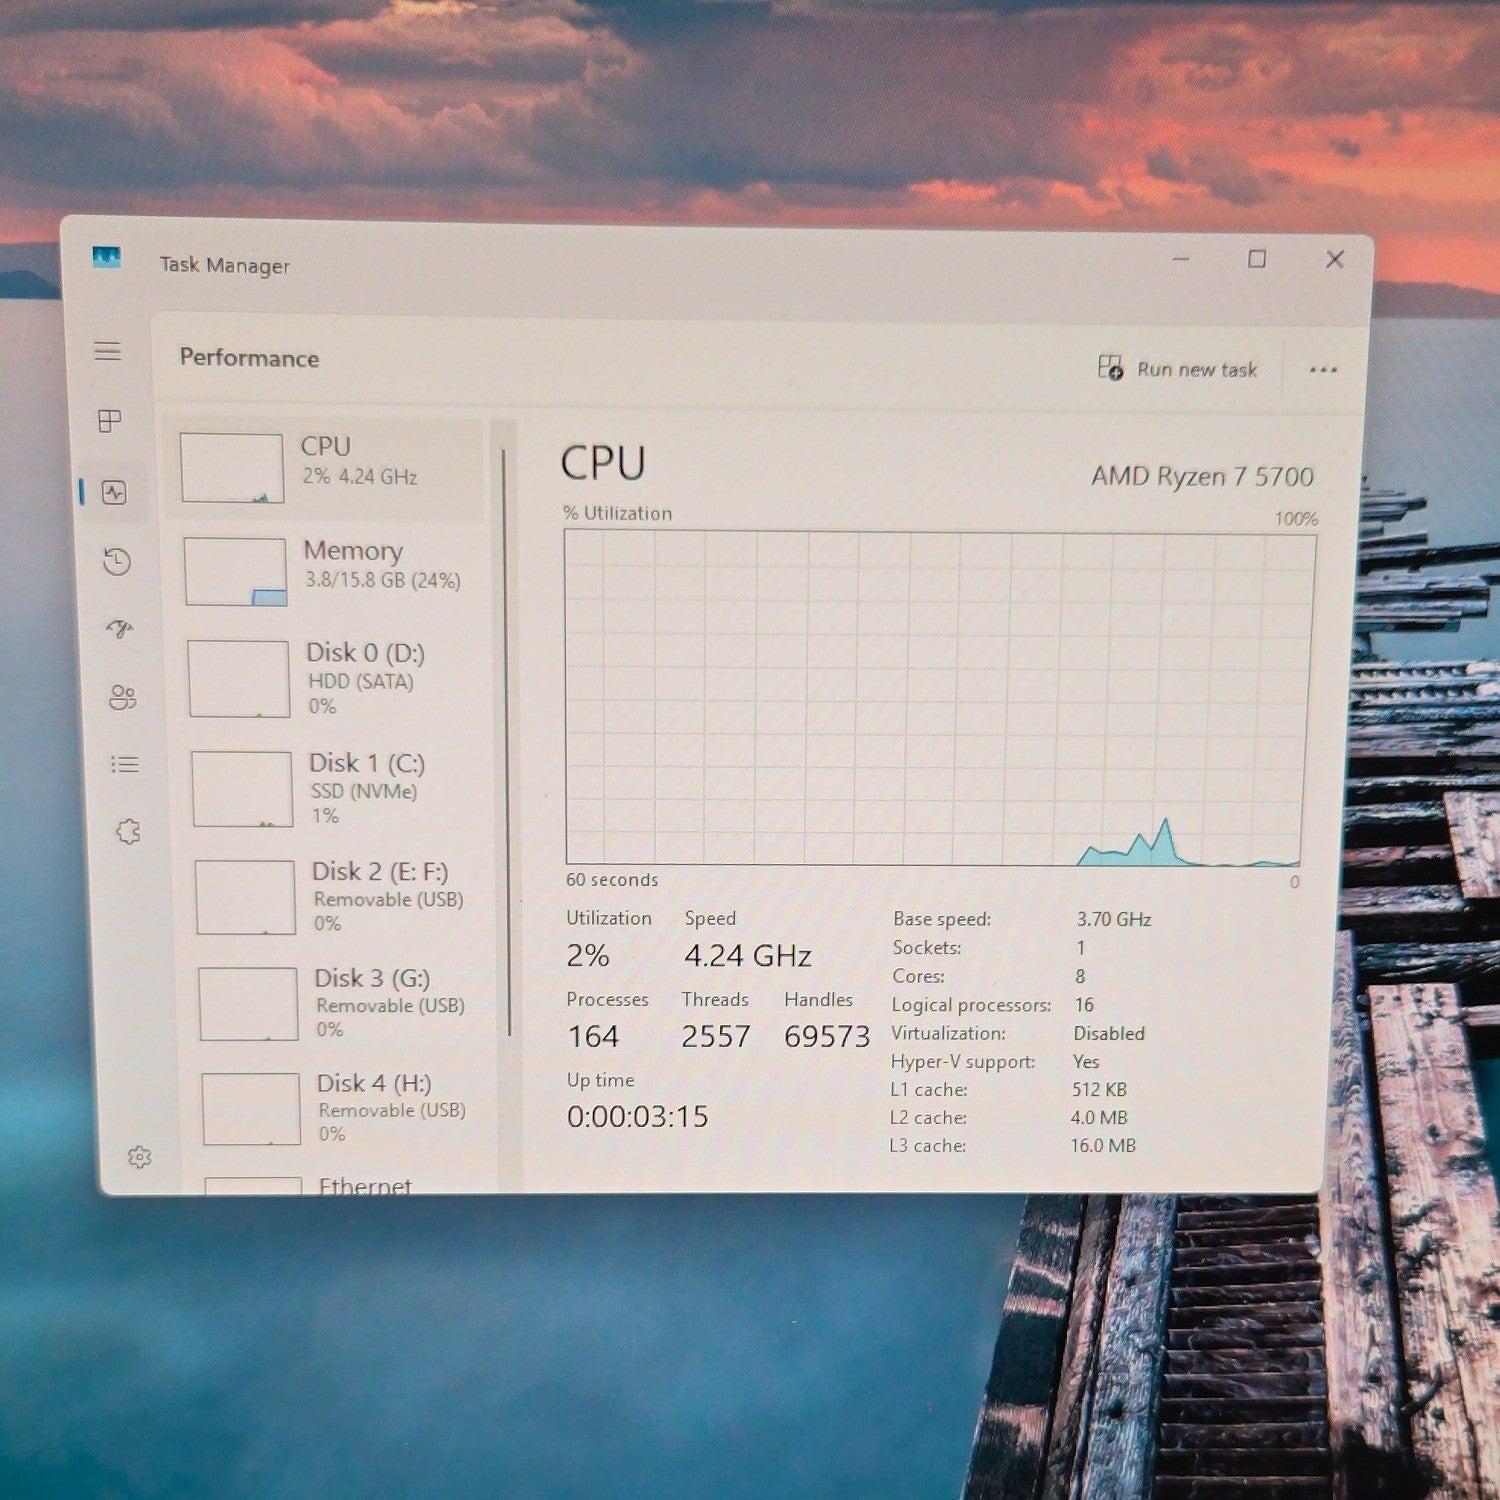Image resolution: width=1500 pixels, height=1500 pixels.
Task: Select Disk 2 (E: F:) removable item
Action: click(x=341, y=896)
